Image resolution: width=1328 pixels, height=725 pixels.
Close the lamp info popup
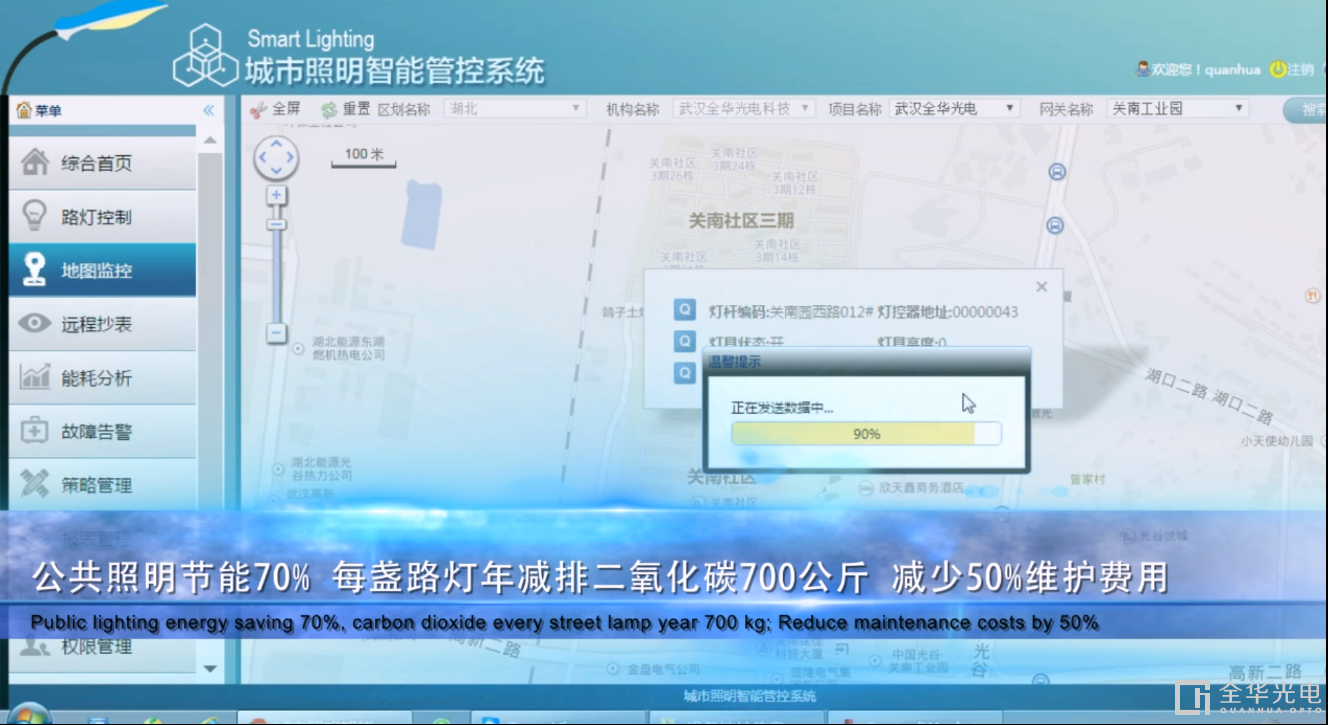1041,287
